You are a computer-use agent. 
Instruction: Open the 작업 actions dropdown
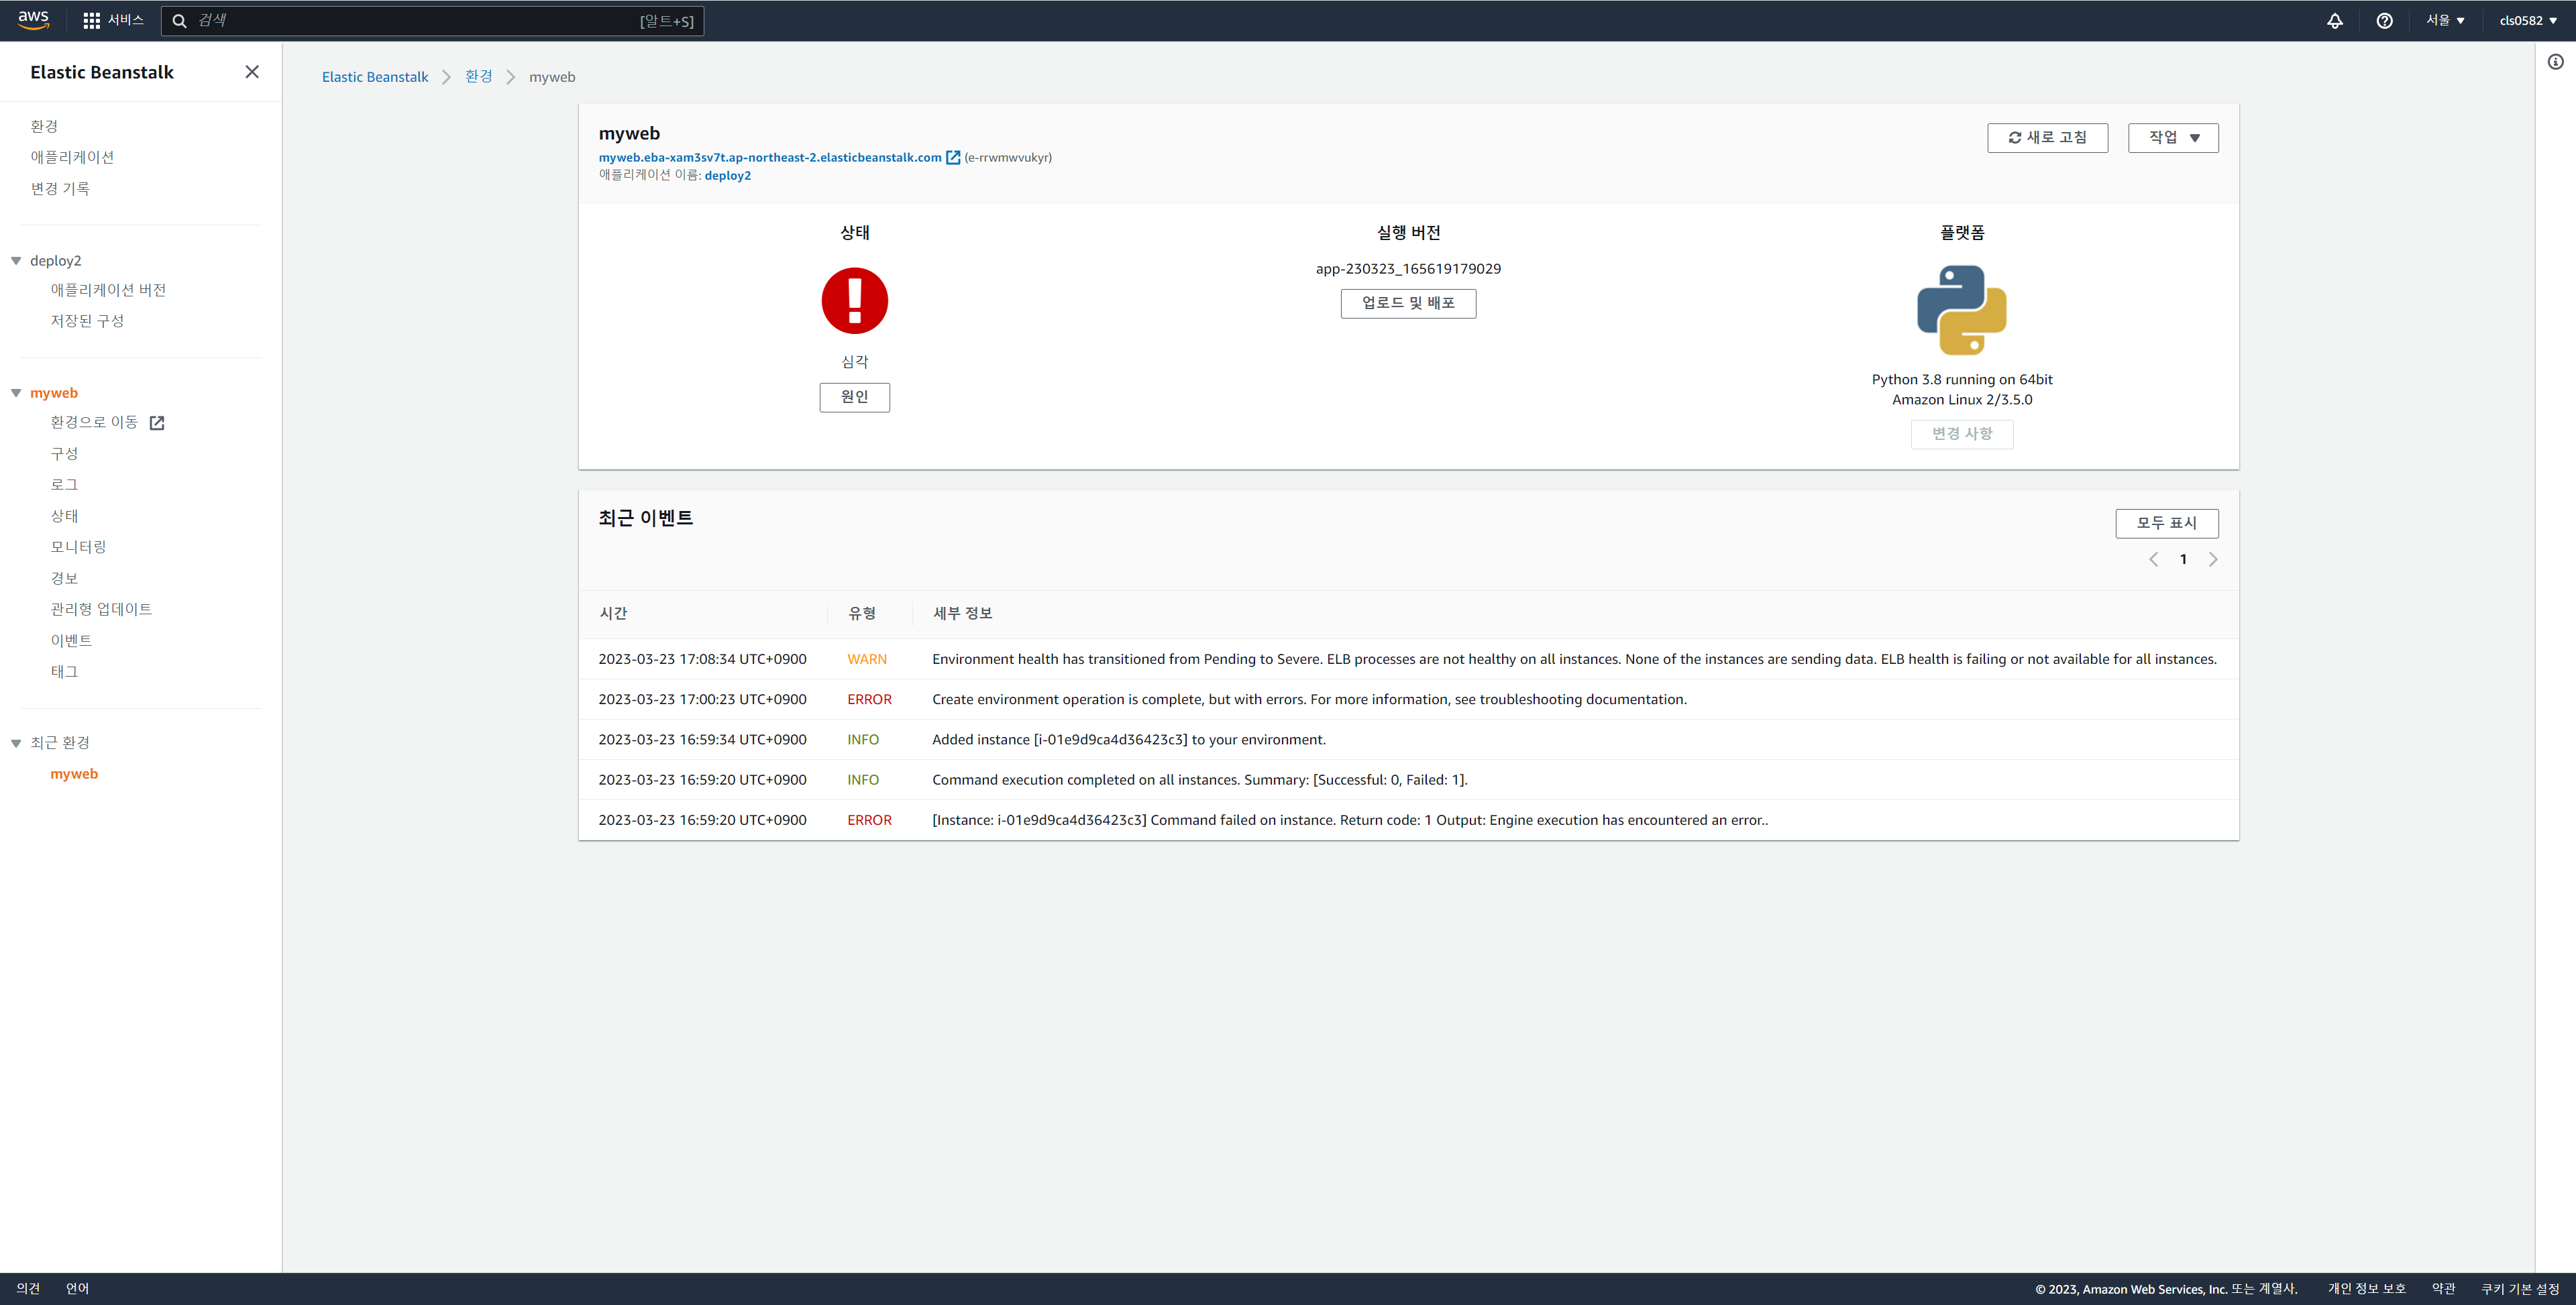(x=2173, y=138)
